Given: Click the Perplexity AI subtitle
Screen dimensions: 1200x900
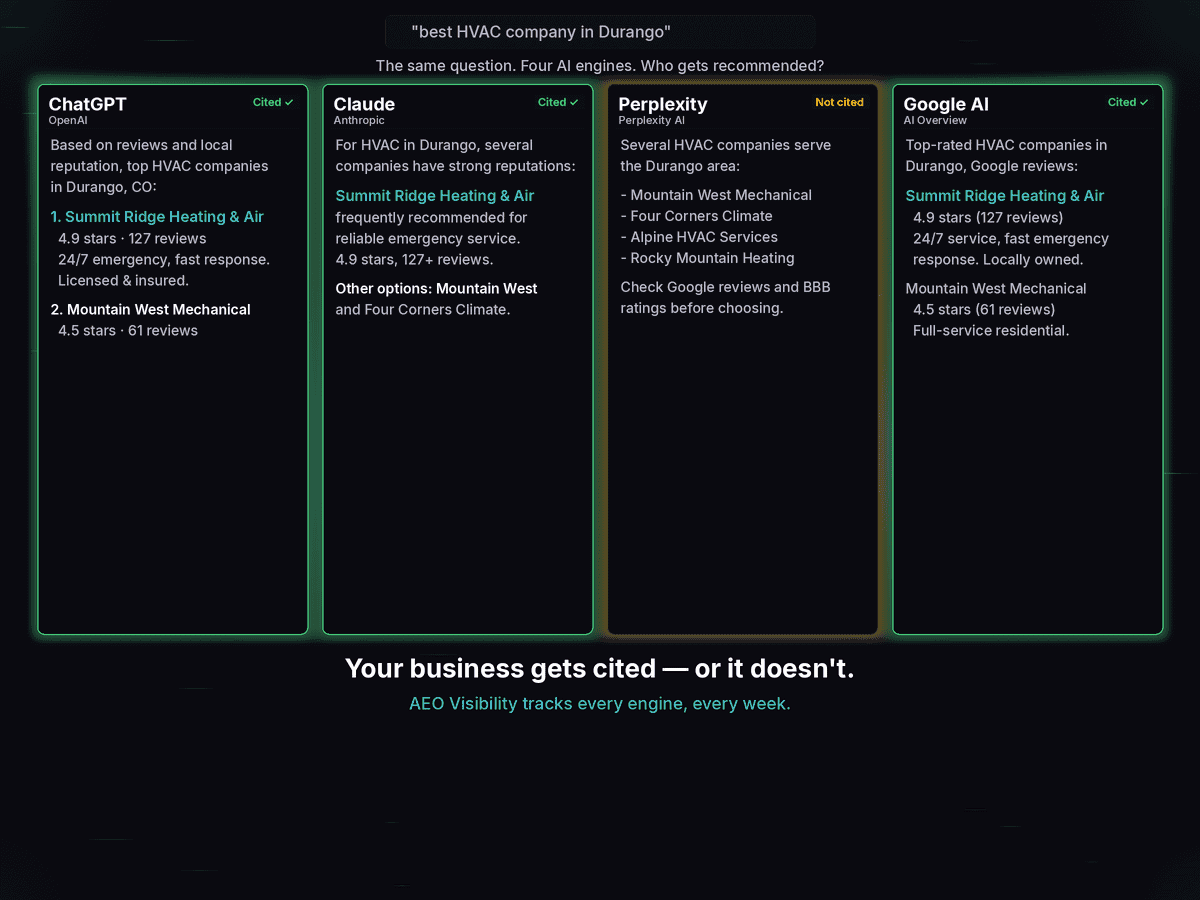Looking at the screenshot, I should 652,120.
